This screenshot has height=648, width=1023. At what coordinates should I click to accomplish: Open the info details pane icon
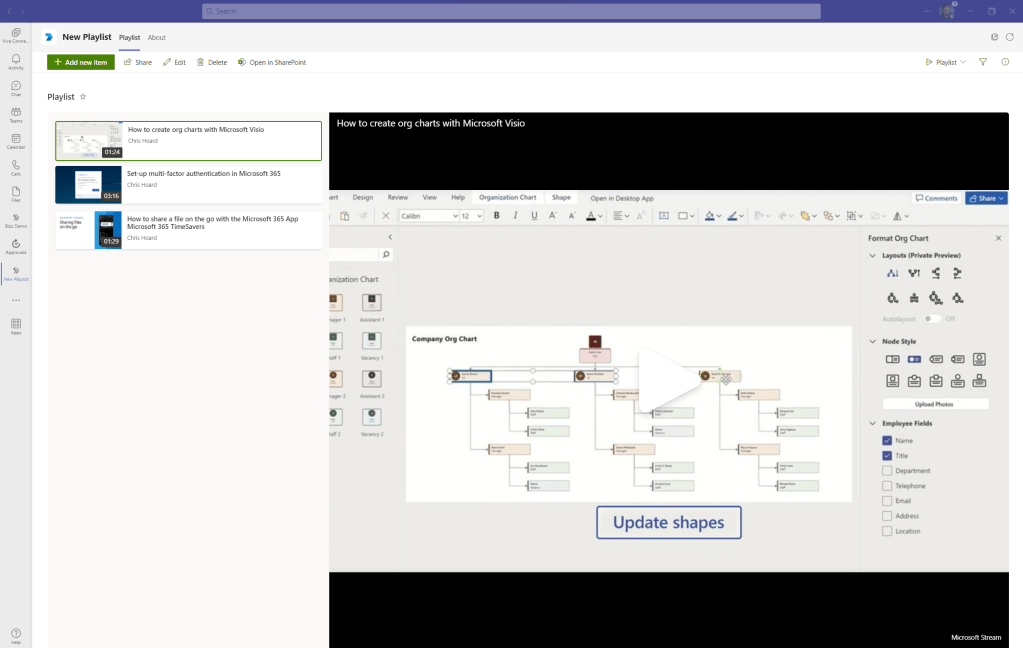1005,62
